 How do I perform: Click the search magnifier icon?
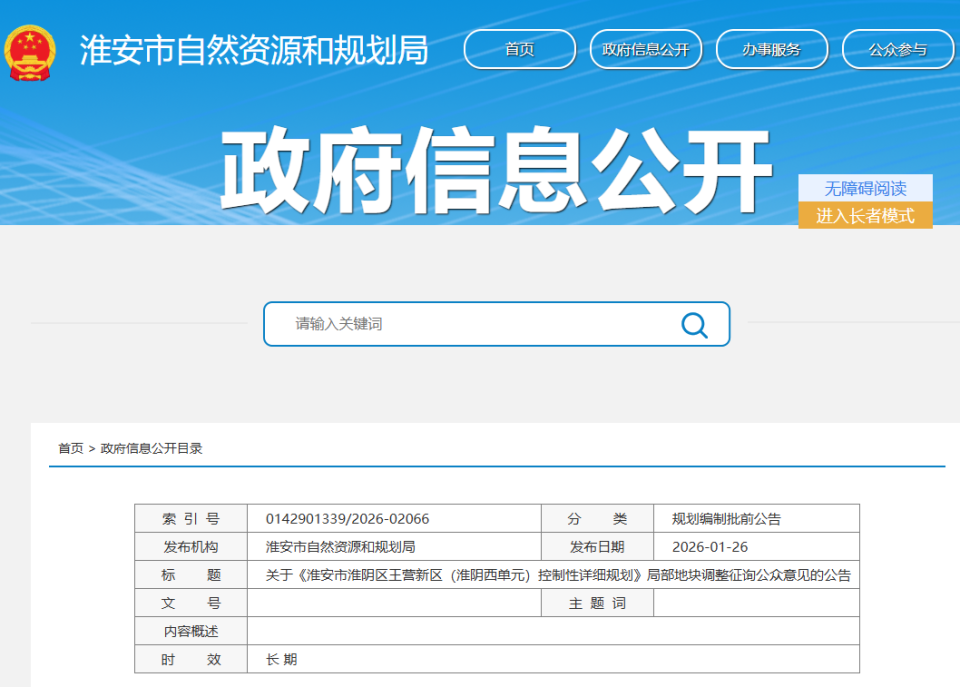[x=693, y=324]
